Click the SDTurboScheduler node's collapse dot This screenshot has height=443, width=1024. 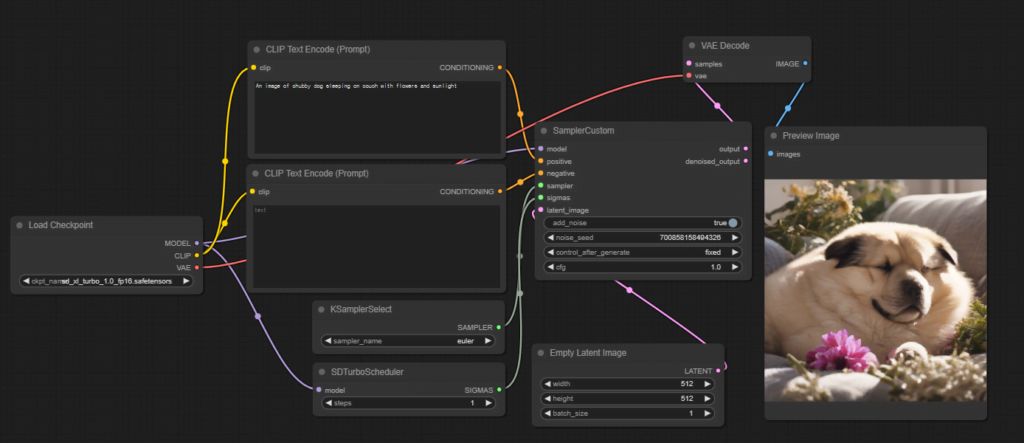[322, 371]
